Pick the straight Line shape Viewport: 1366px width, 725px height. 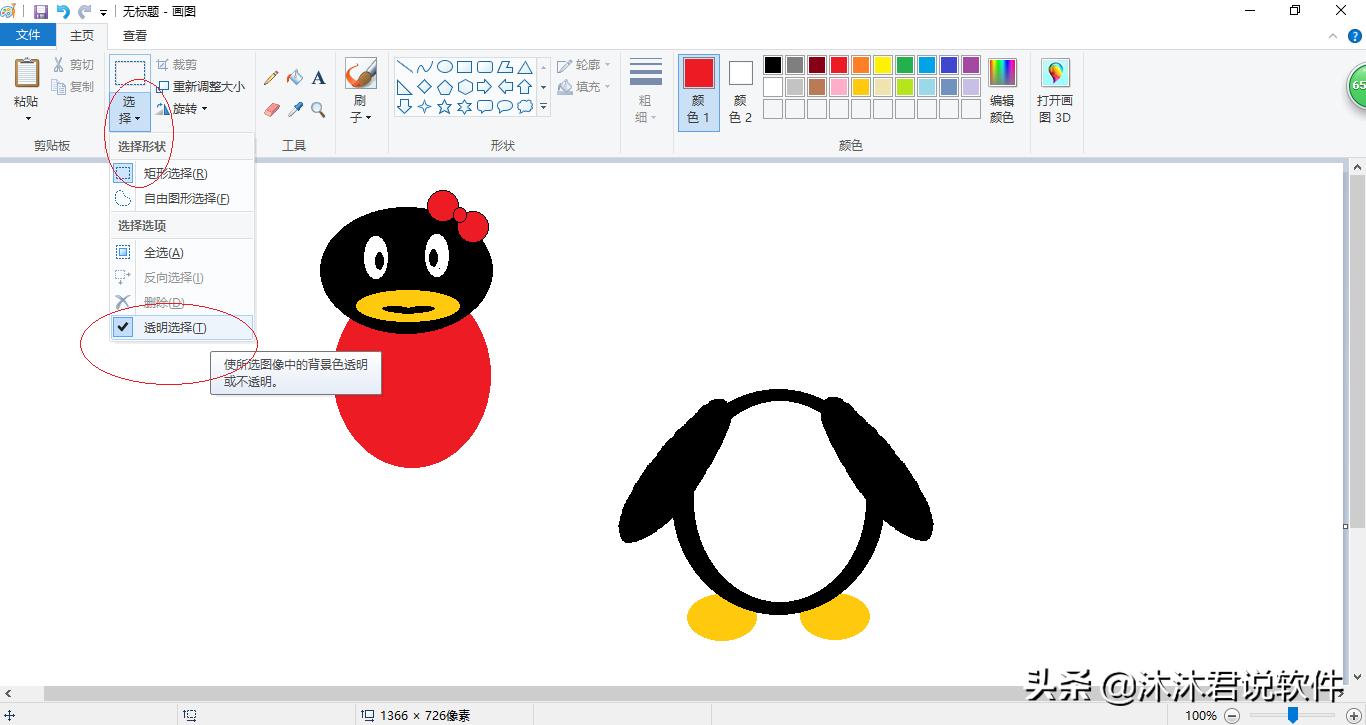pos(405,67)
